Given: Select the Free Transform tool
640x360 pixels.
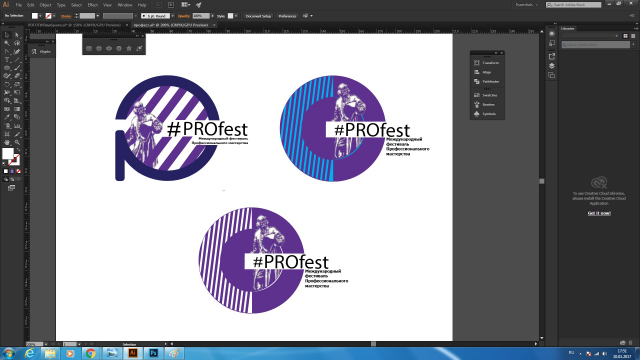Looking at the screenshot, I should click(x=17, y=92).
